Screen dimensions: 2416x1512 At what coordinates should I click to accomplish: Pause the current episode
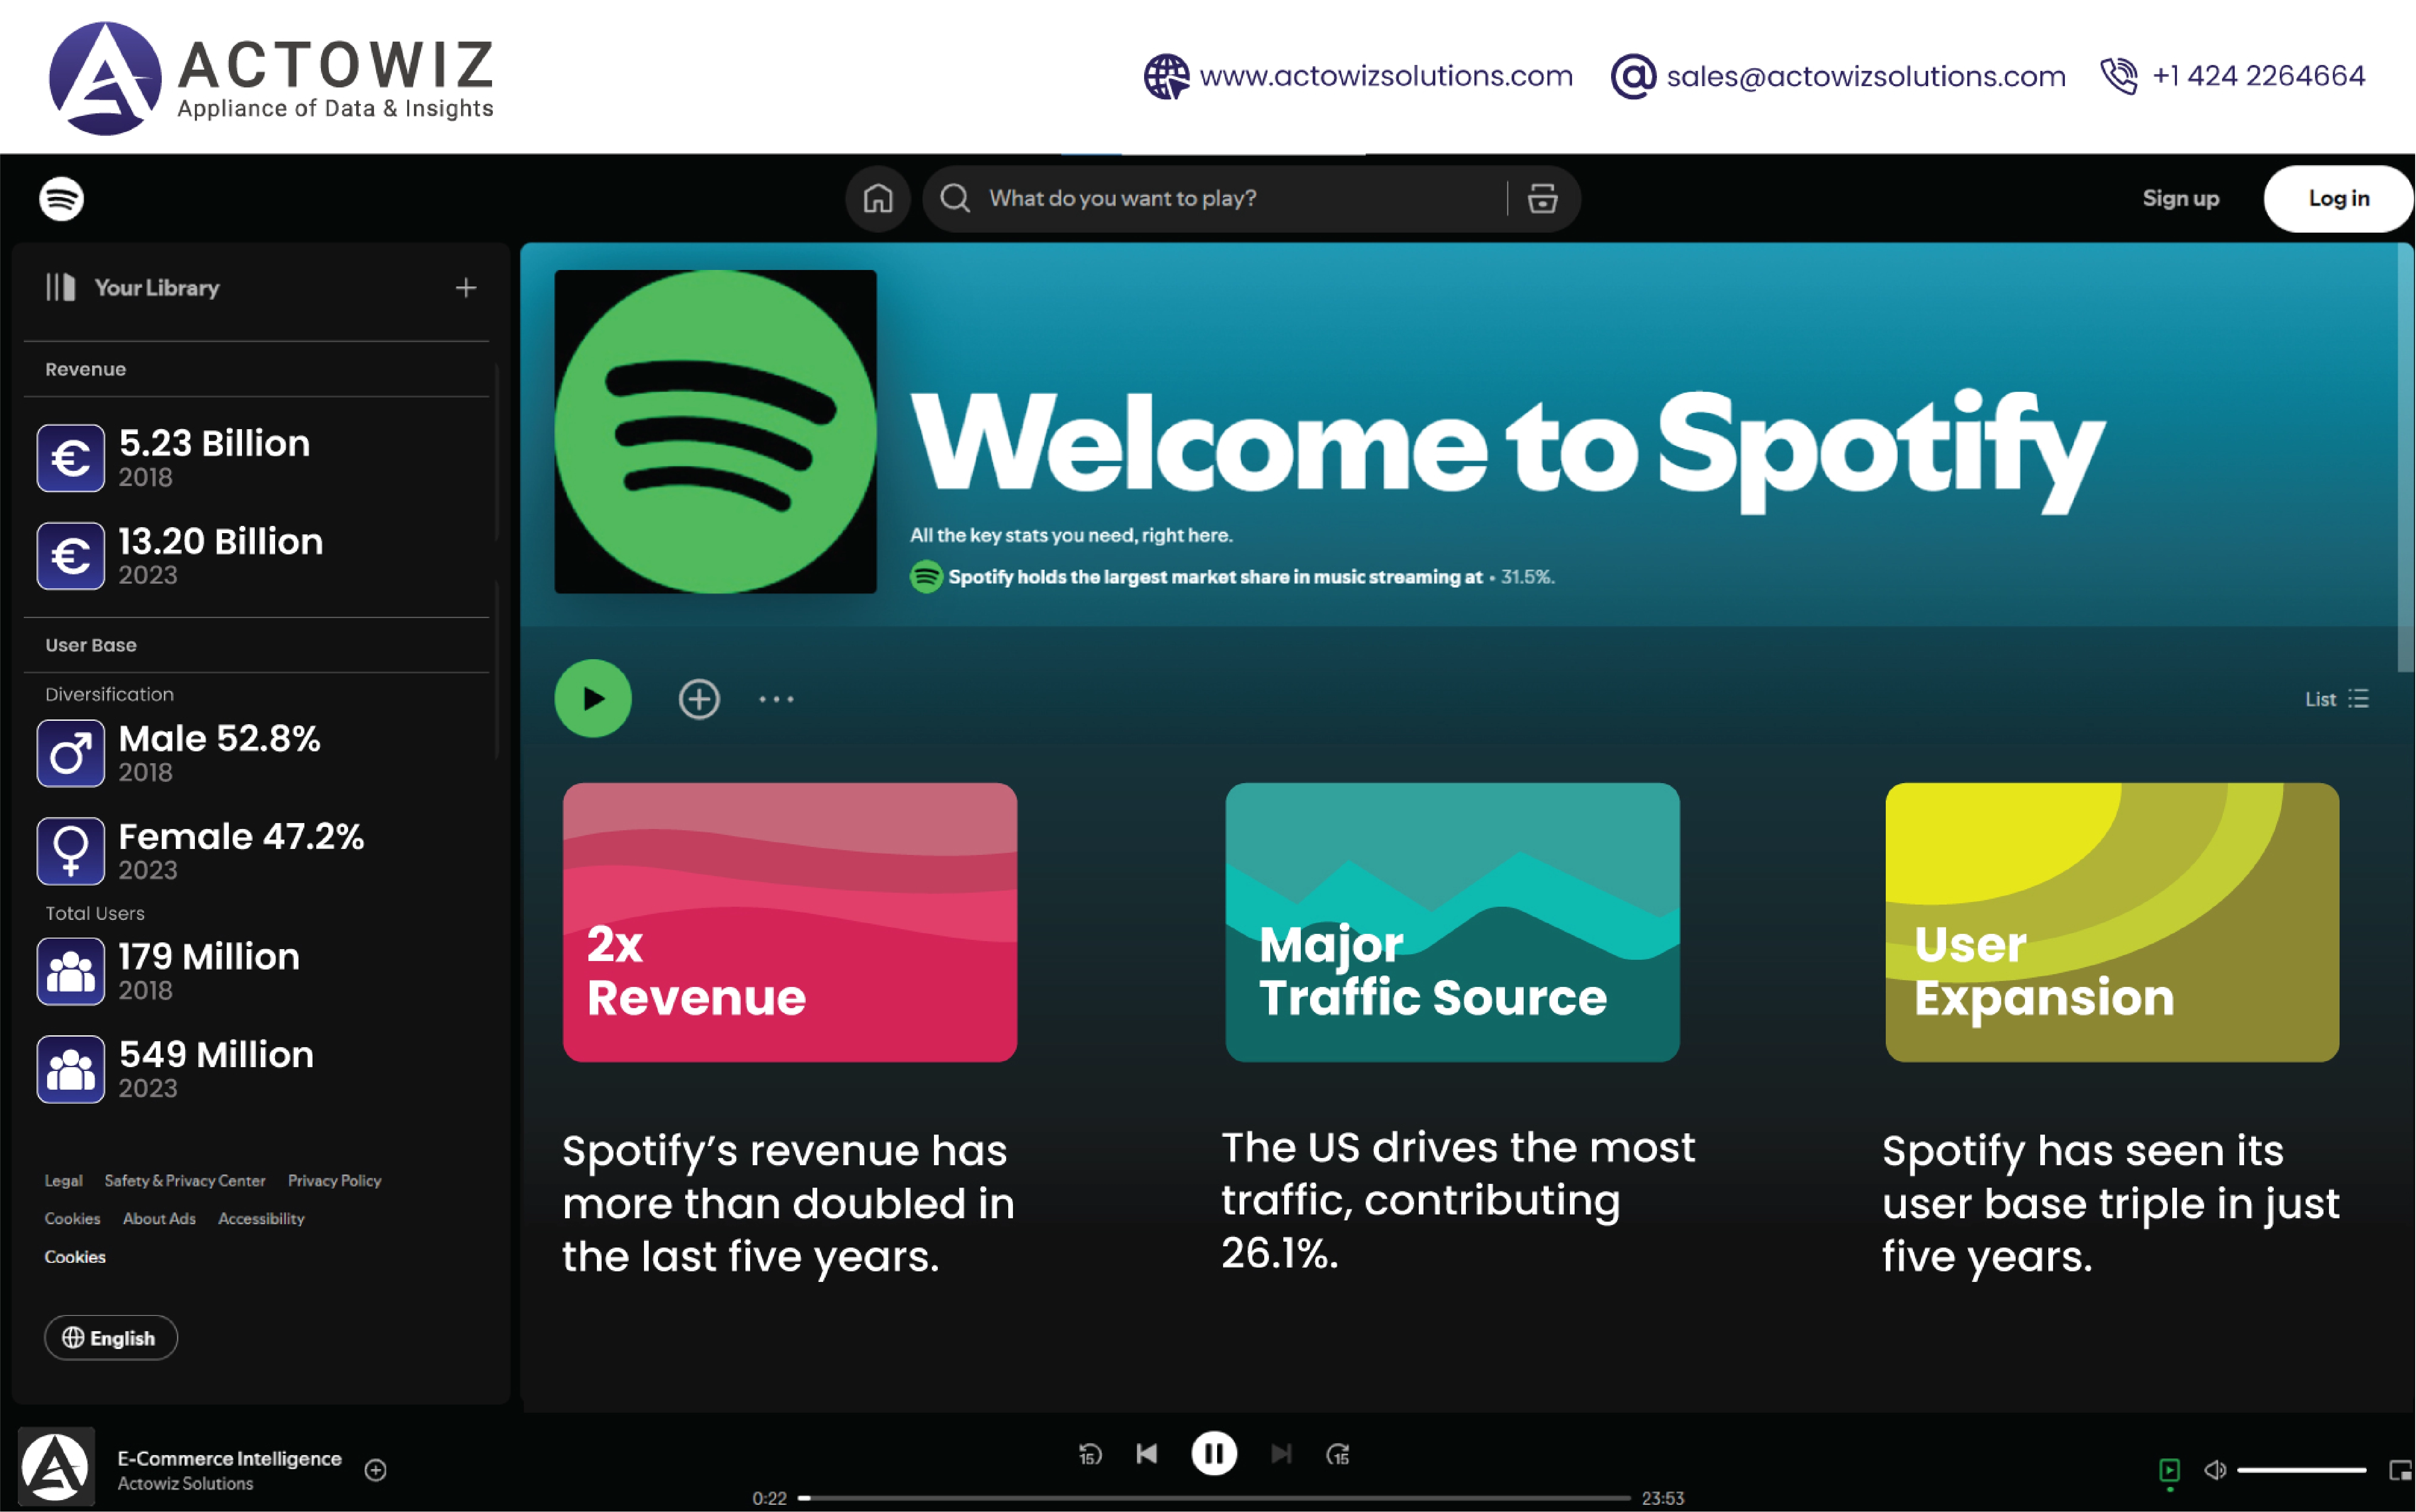coord(1214,1453)
